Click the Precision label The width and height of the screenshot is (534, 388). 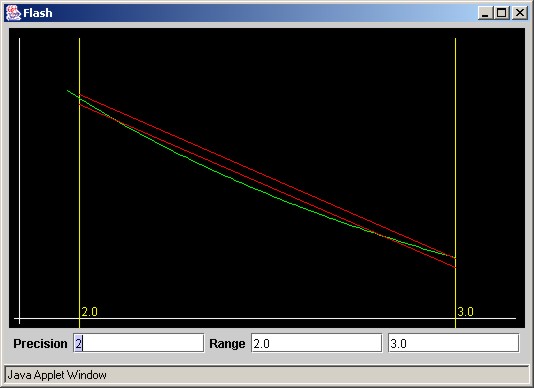[40, 343]
